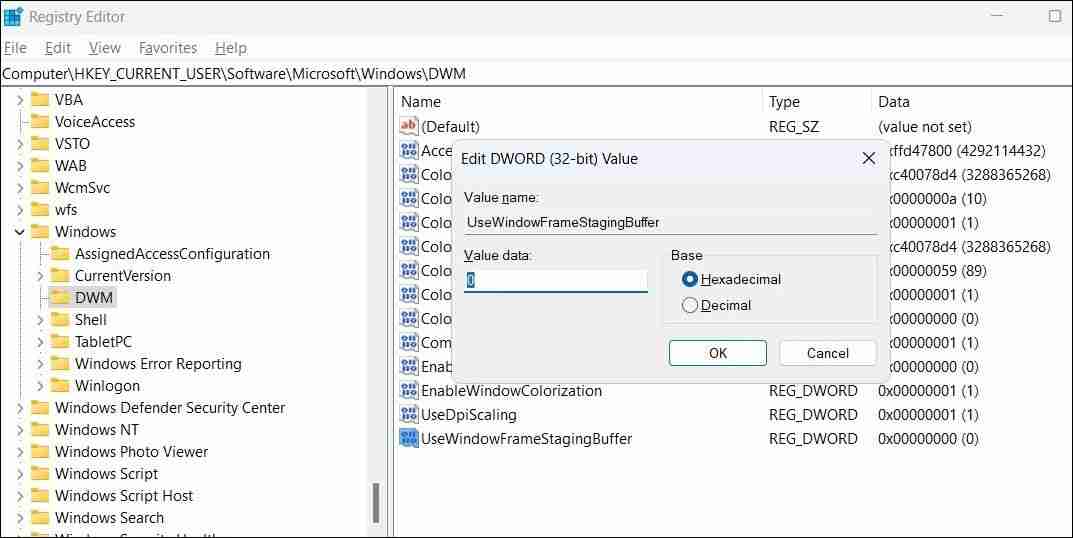Viewport: 1073px width, 538px height.
Task: Click the Value data input field
Action: pos(556,280)
